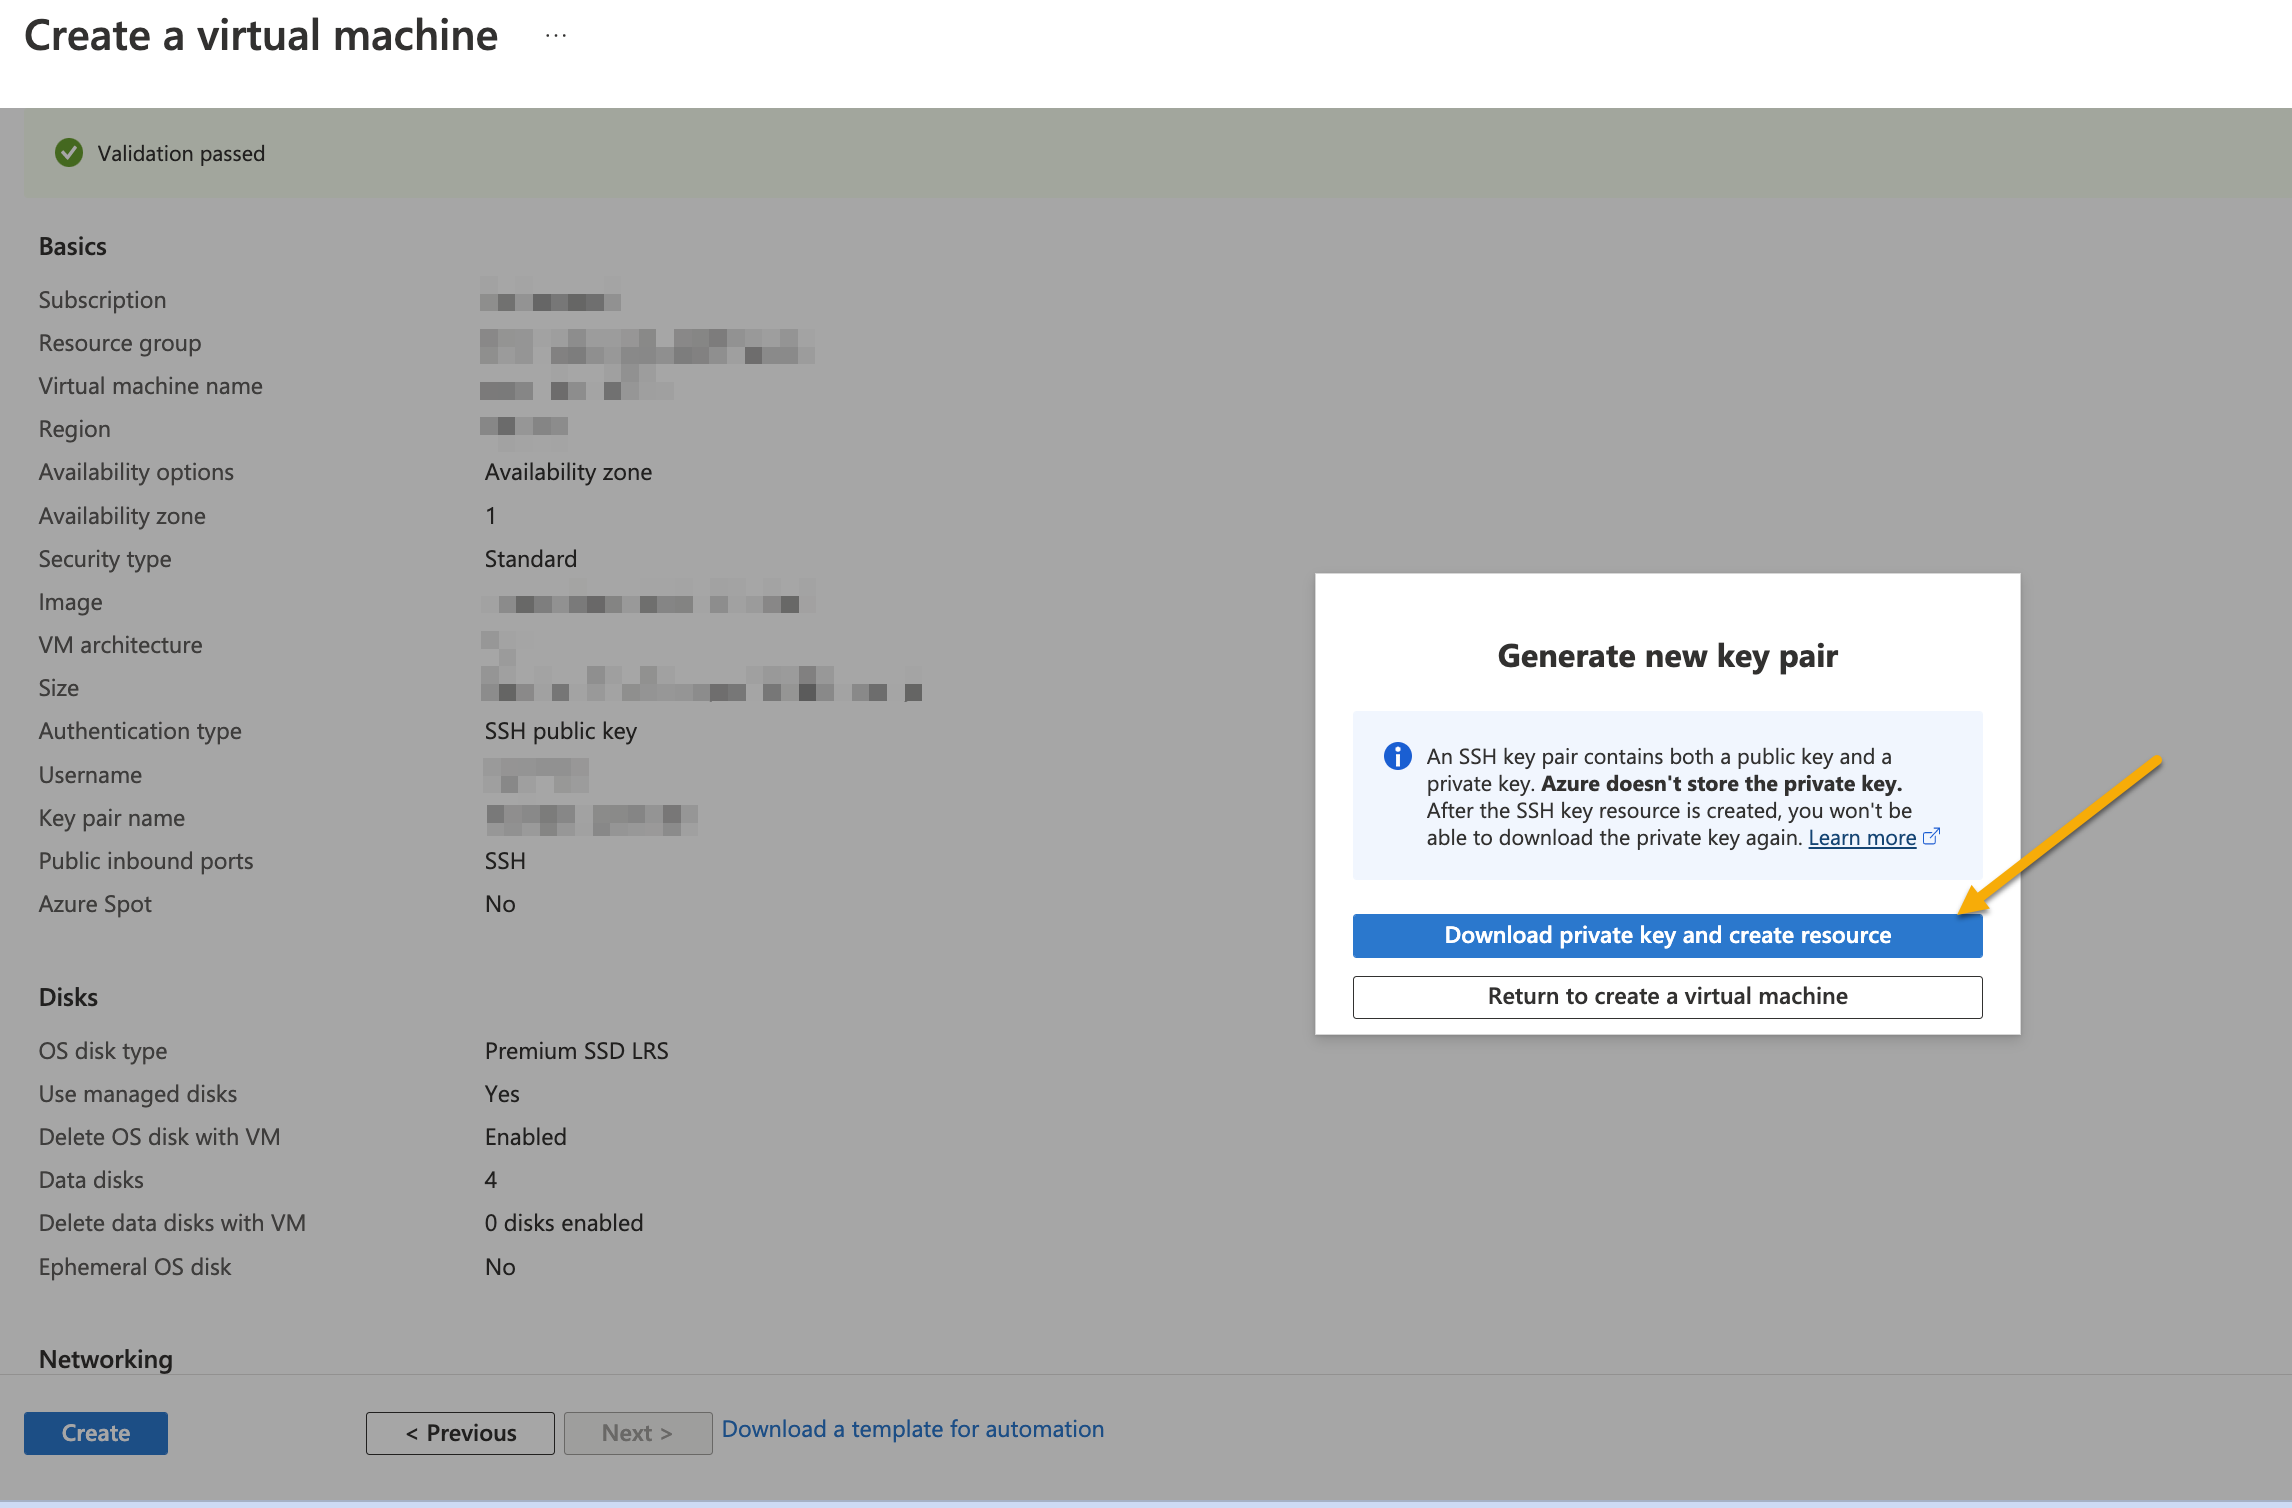Click the Size label
The height and width of the screenshot is (1508, 2292).
(59, 688)
